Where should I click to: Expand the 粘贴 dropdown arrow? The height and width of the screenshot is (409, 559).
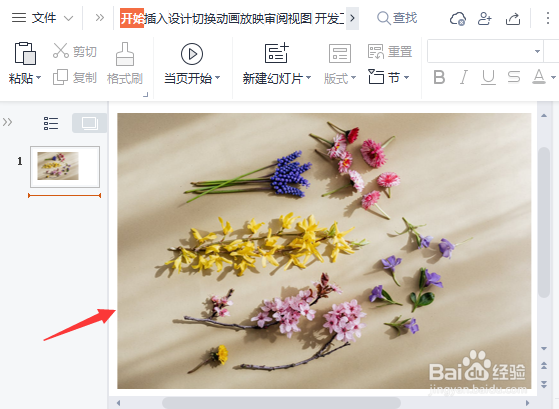pyautogui.click(x=39, y=77)
